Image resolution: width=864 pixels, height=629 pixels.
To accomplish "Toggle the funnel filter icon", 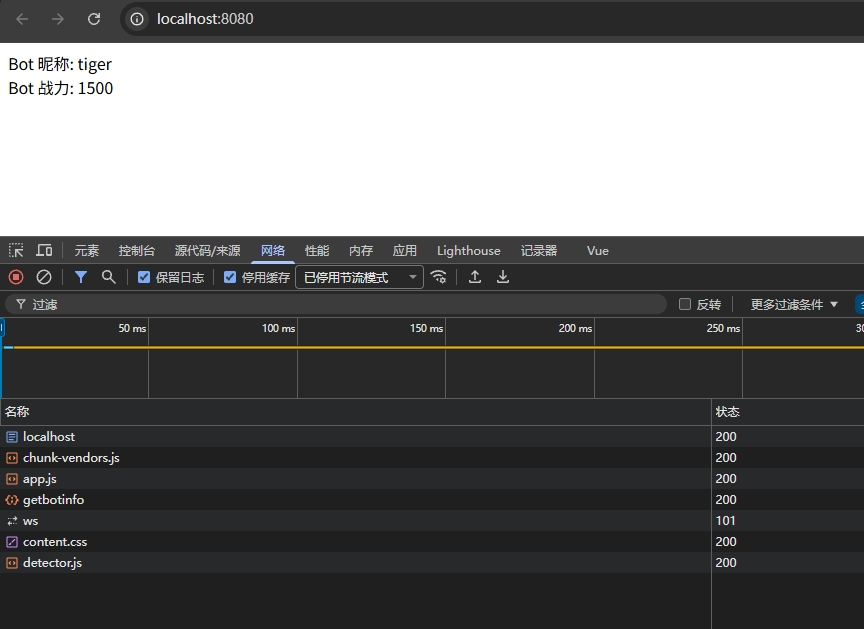I will tap(81, 277).
